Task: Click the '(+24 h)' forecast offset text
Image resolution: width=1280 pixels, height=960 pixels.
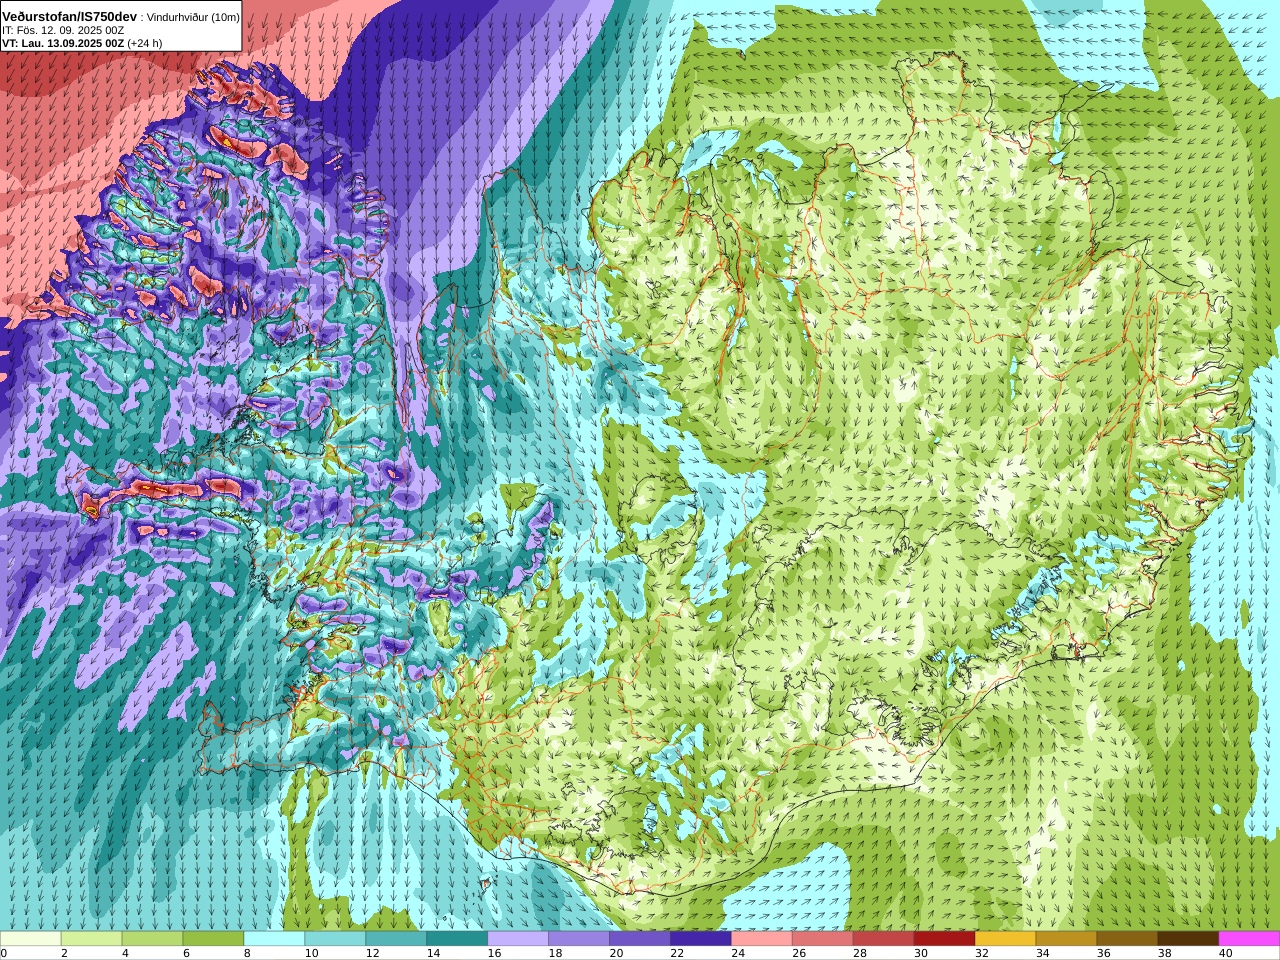Action: (x=145, y=43)
